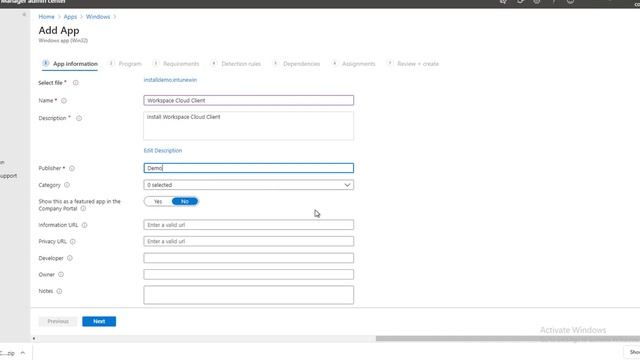640x360 pixels.
Task: Click the Notes info icon
Action: point(59,291)
